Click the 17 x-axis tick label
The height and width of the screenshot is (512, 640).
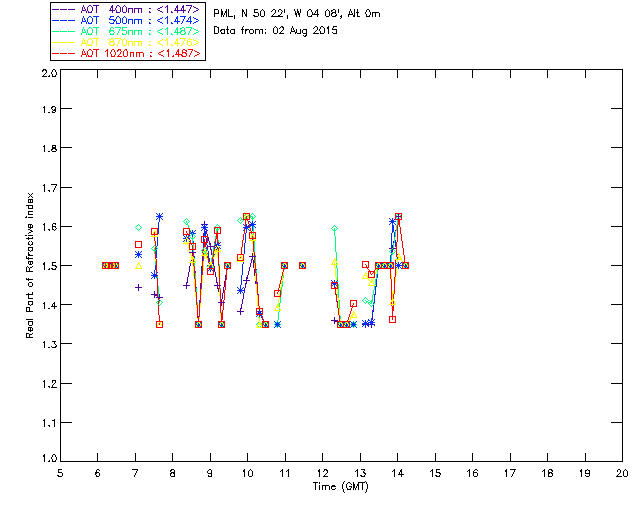click(x=510, y=473)
